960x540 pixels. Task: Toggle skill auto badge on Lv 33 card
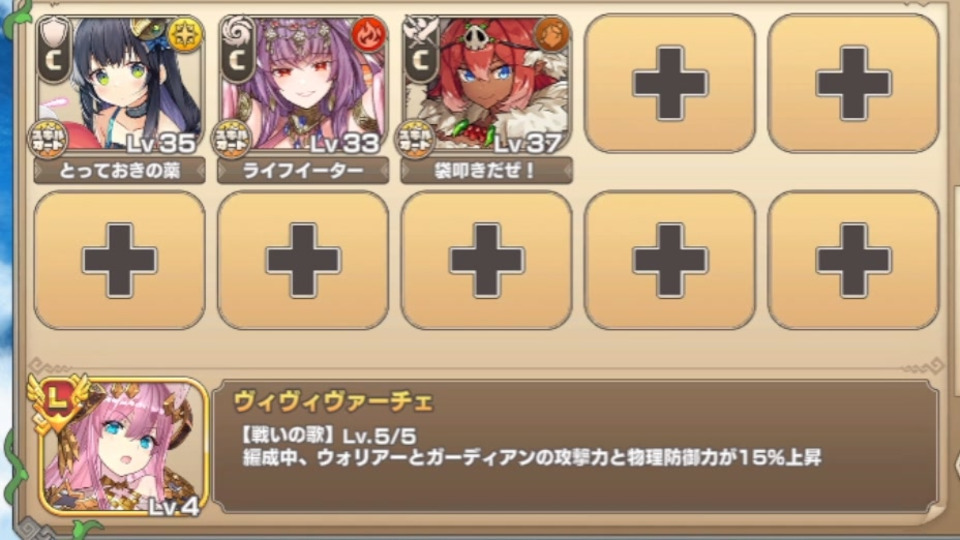pos(231,139)
